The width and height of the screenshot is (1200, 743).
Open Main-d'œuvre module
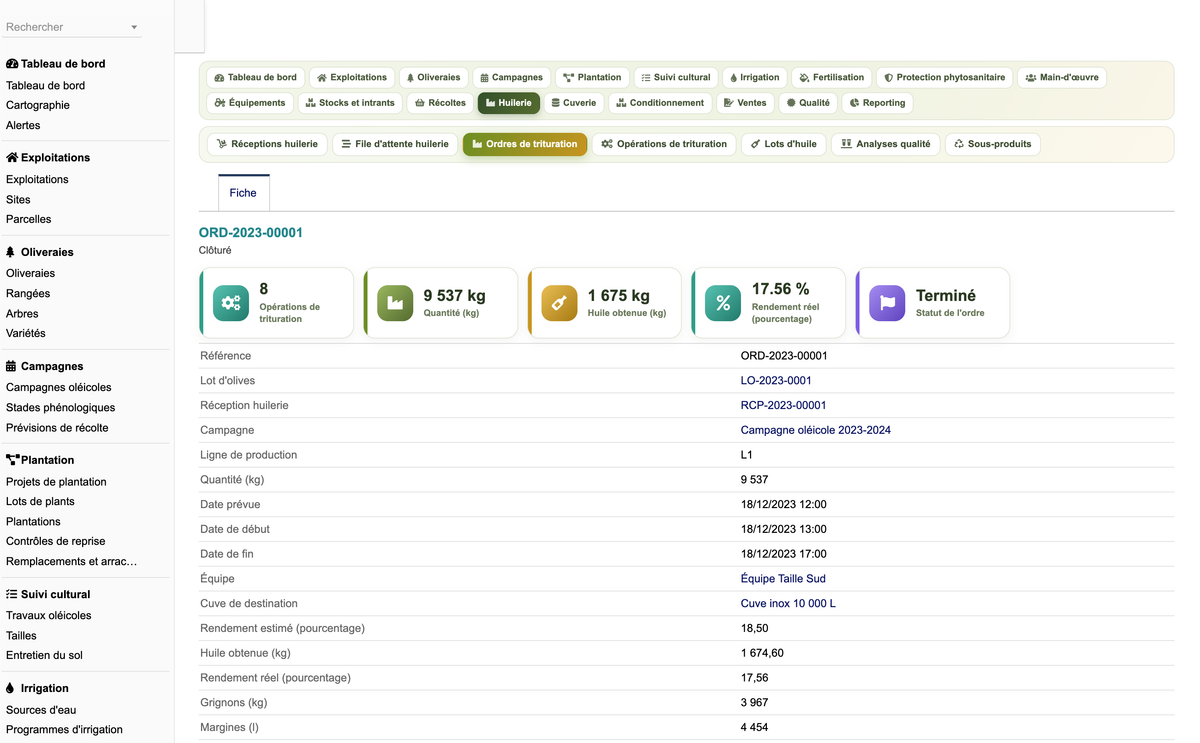click(x=1062, y=77)
